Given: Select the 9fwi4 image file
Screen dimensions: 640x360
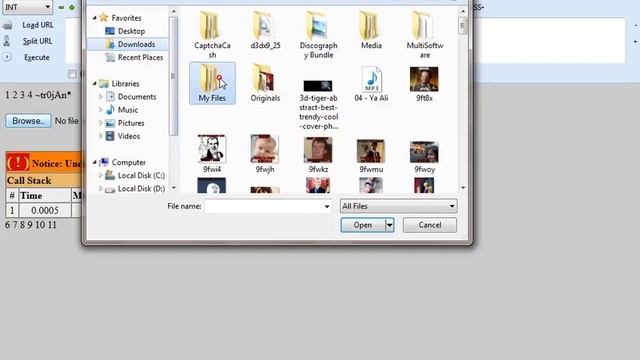Looking at the screenshot, I should click(x=212, y=154).
